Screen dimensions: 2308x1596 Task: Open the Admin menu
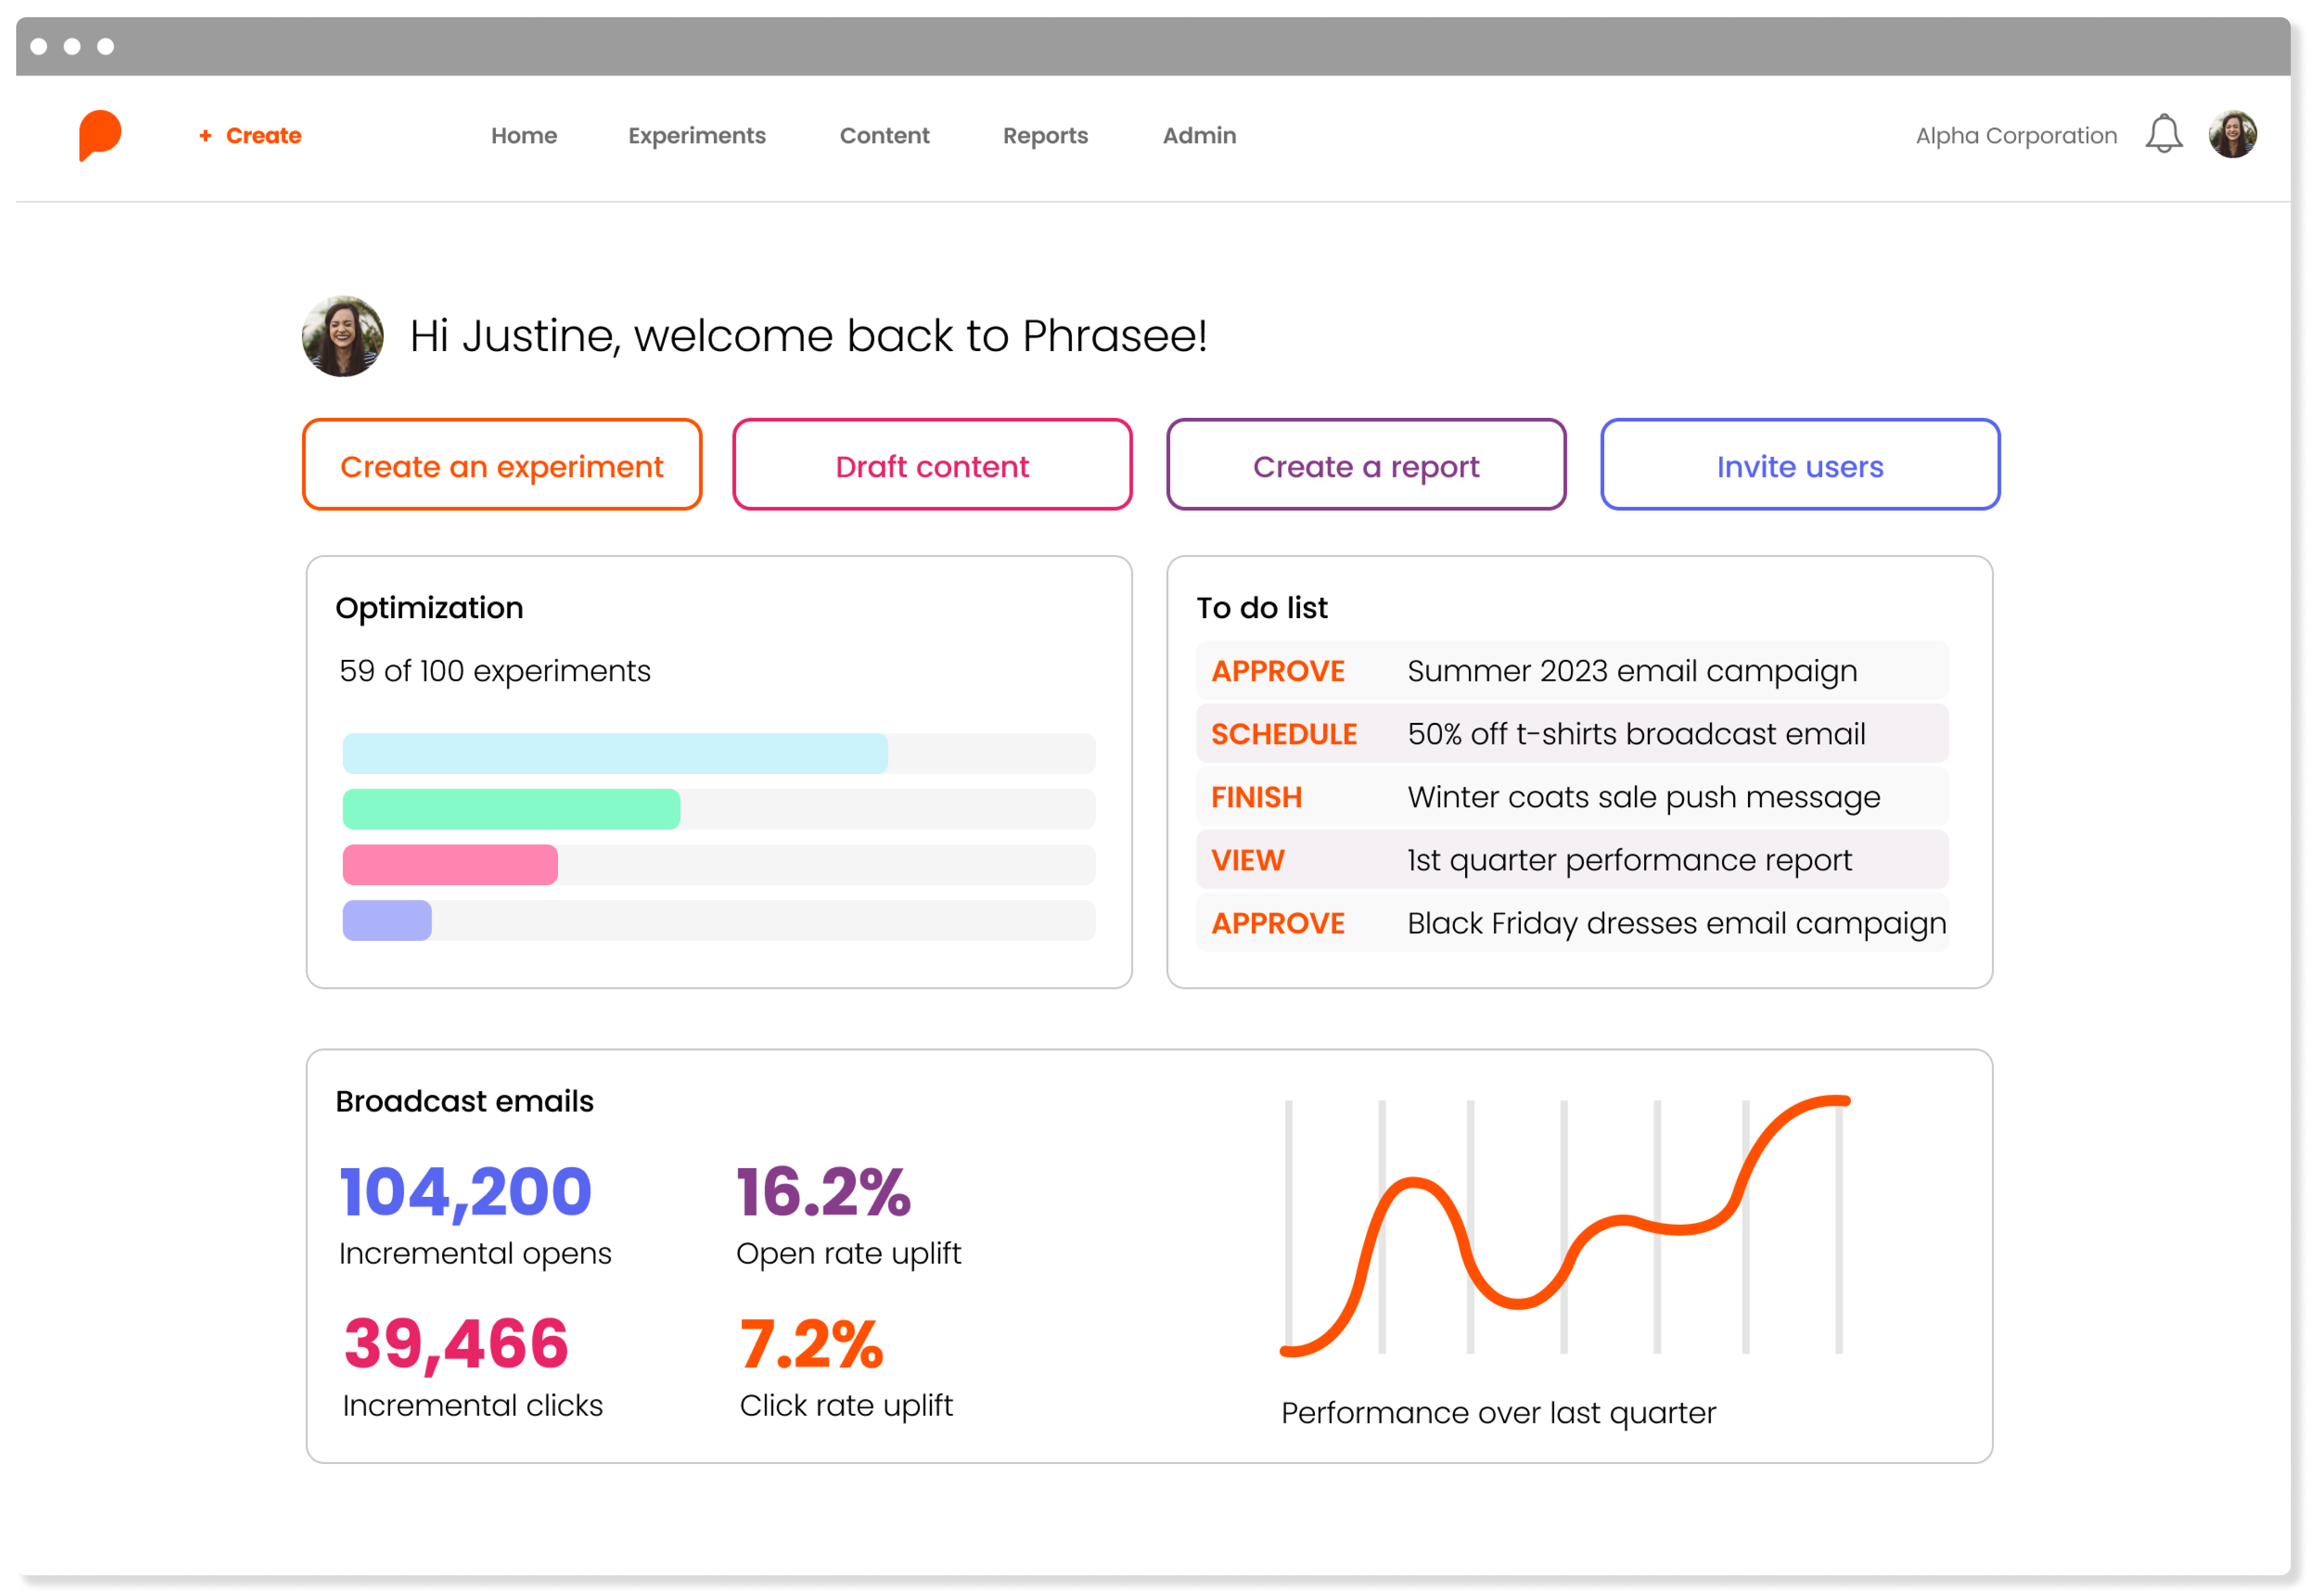pyautogui.click(x=1199, y=135)
